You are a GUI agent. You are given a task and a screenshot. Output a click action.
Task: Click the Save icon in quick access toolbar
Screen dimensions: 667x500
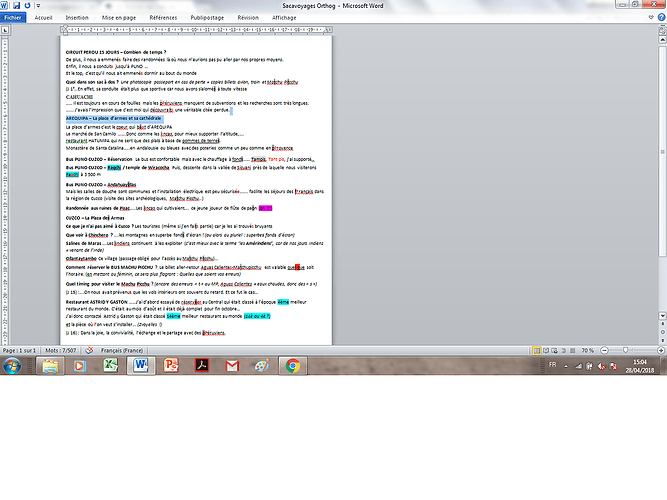[17, 6]
